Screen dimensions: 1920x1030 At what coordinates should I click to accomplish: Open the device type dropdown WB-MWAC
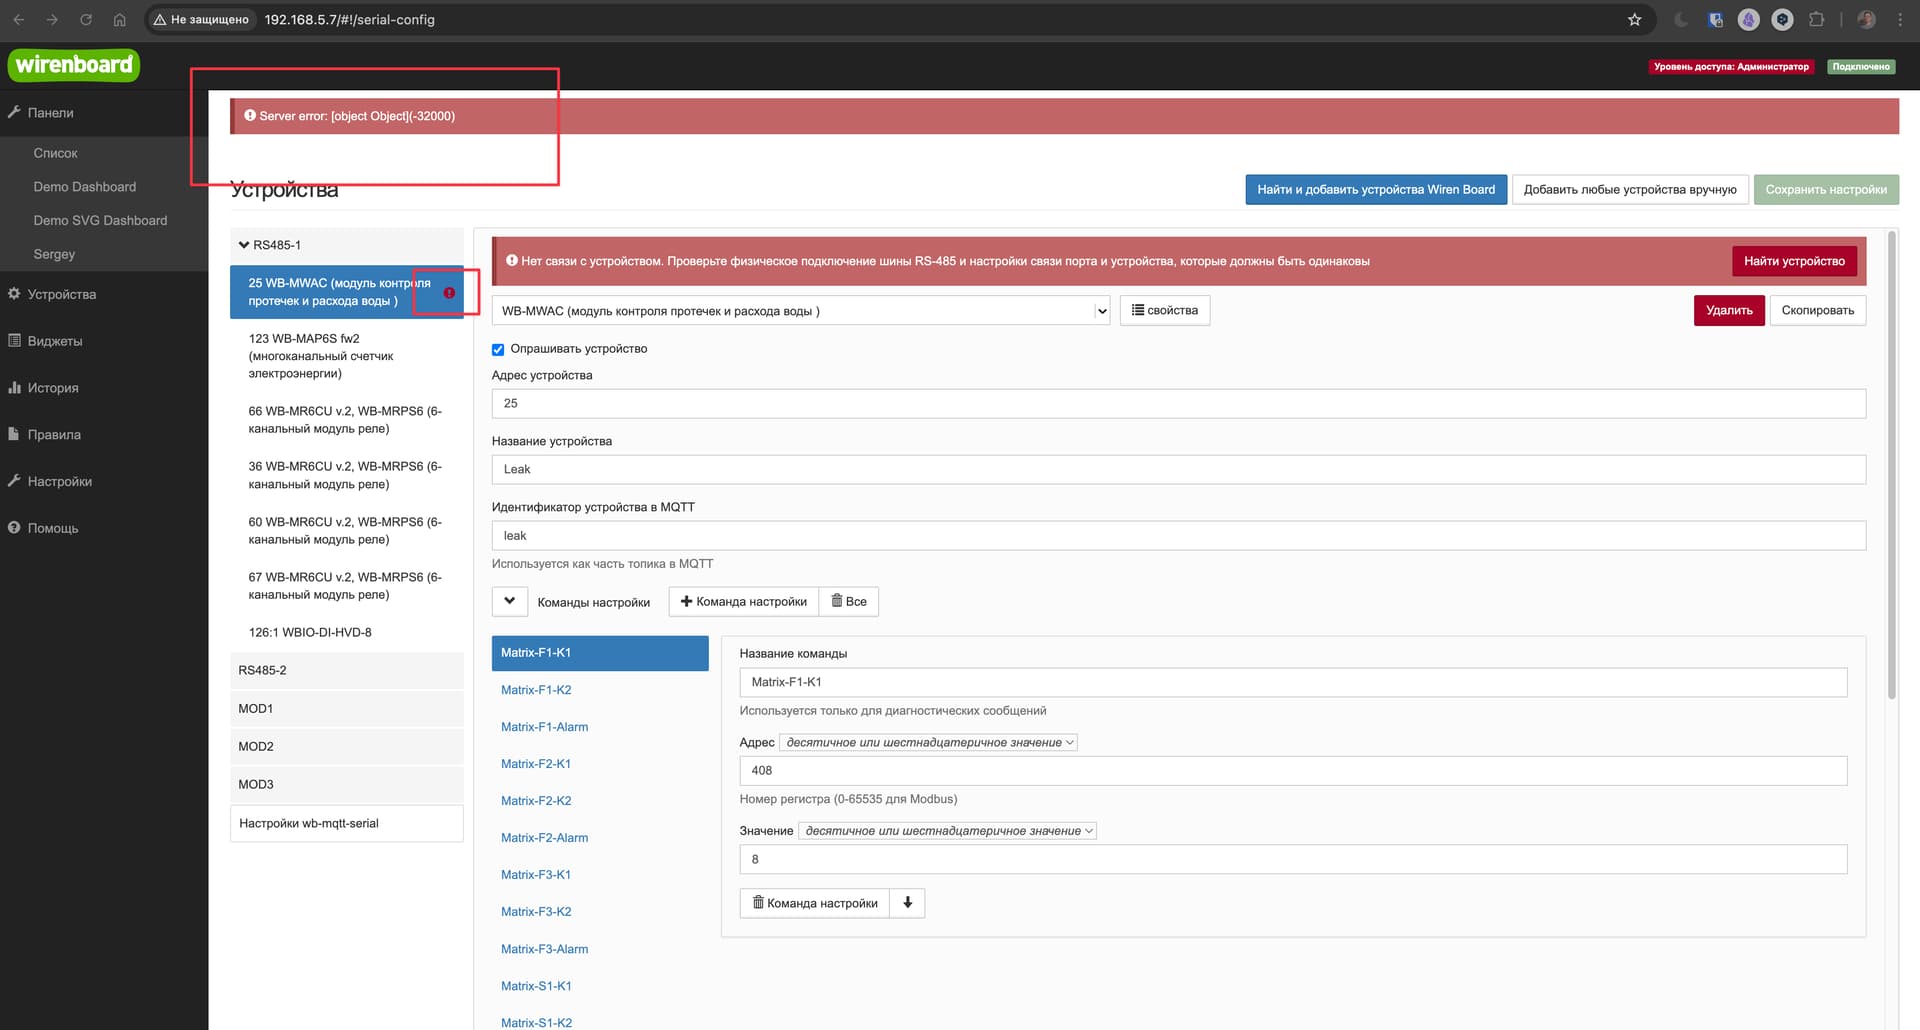(801, 311)
